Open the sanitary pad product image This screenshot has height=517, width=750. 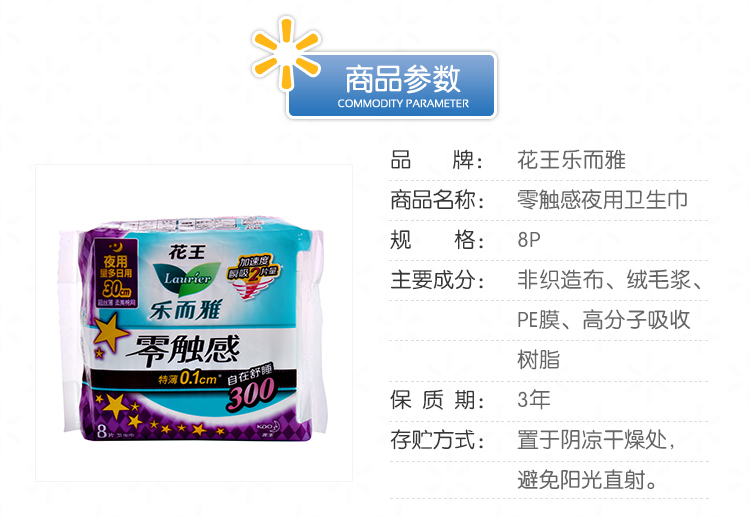194,323
